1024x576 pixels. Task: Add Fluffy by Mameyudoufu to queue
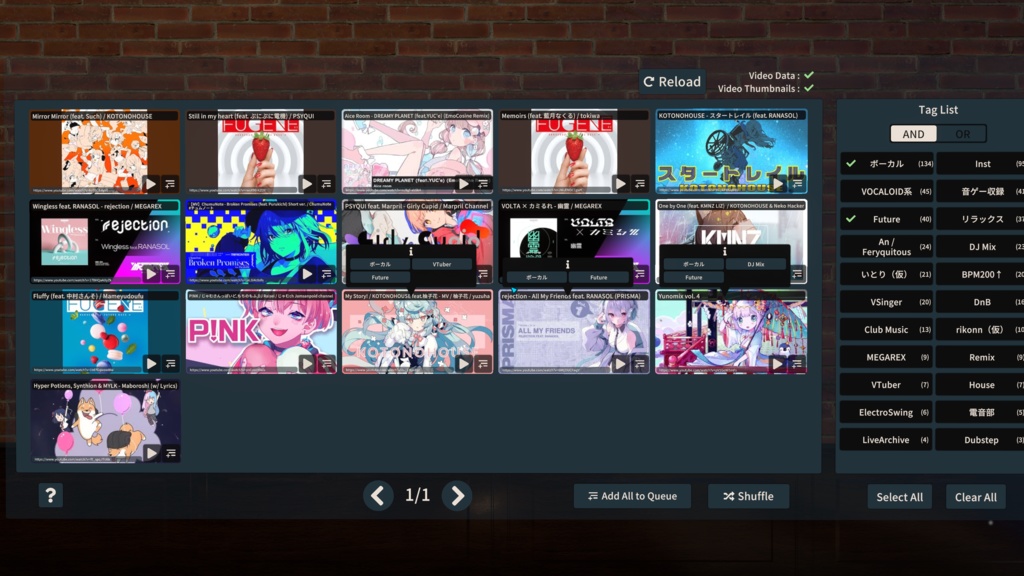[170, 364]
